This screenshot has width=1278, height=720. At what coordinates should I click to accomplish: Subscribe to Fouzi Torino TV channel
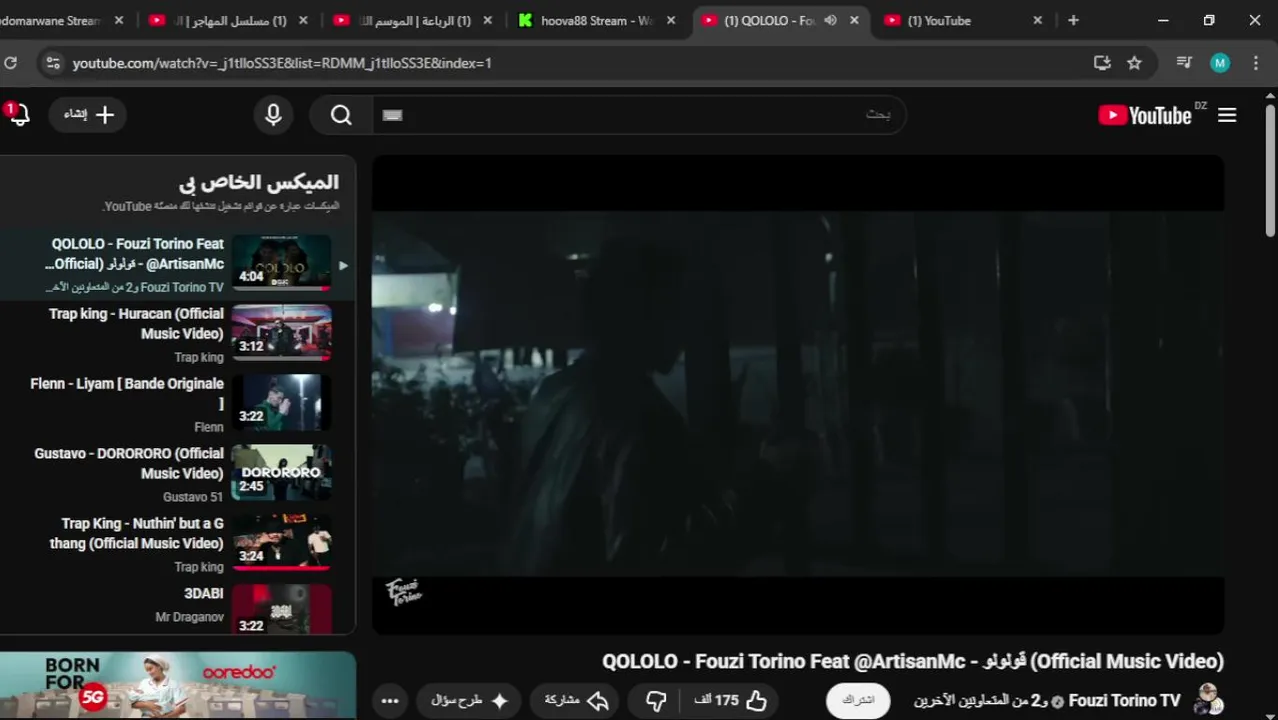(858, 700)
